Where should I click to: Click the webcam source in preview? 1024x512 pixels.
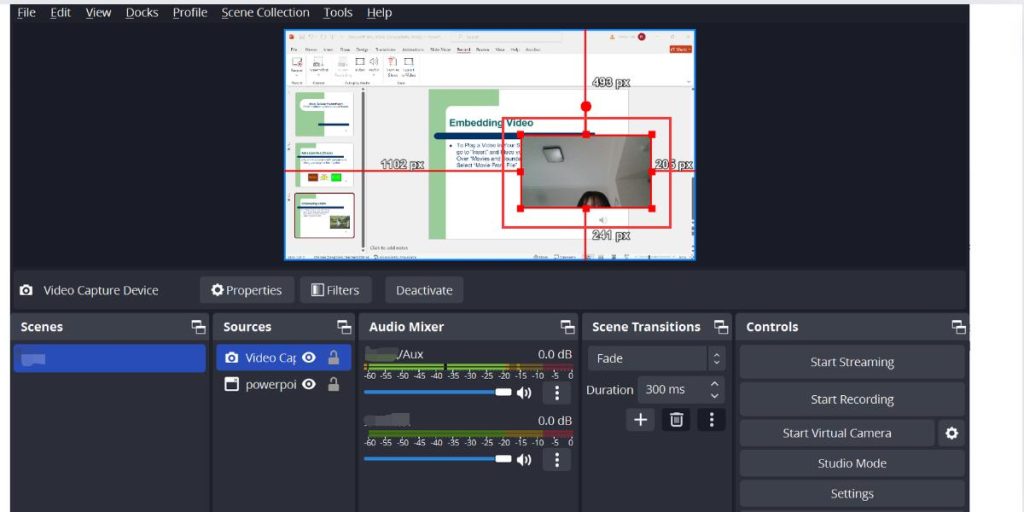click(586, 171)
